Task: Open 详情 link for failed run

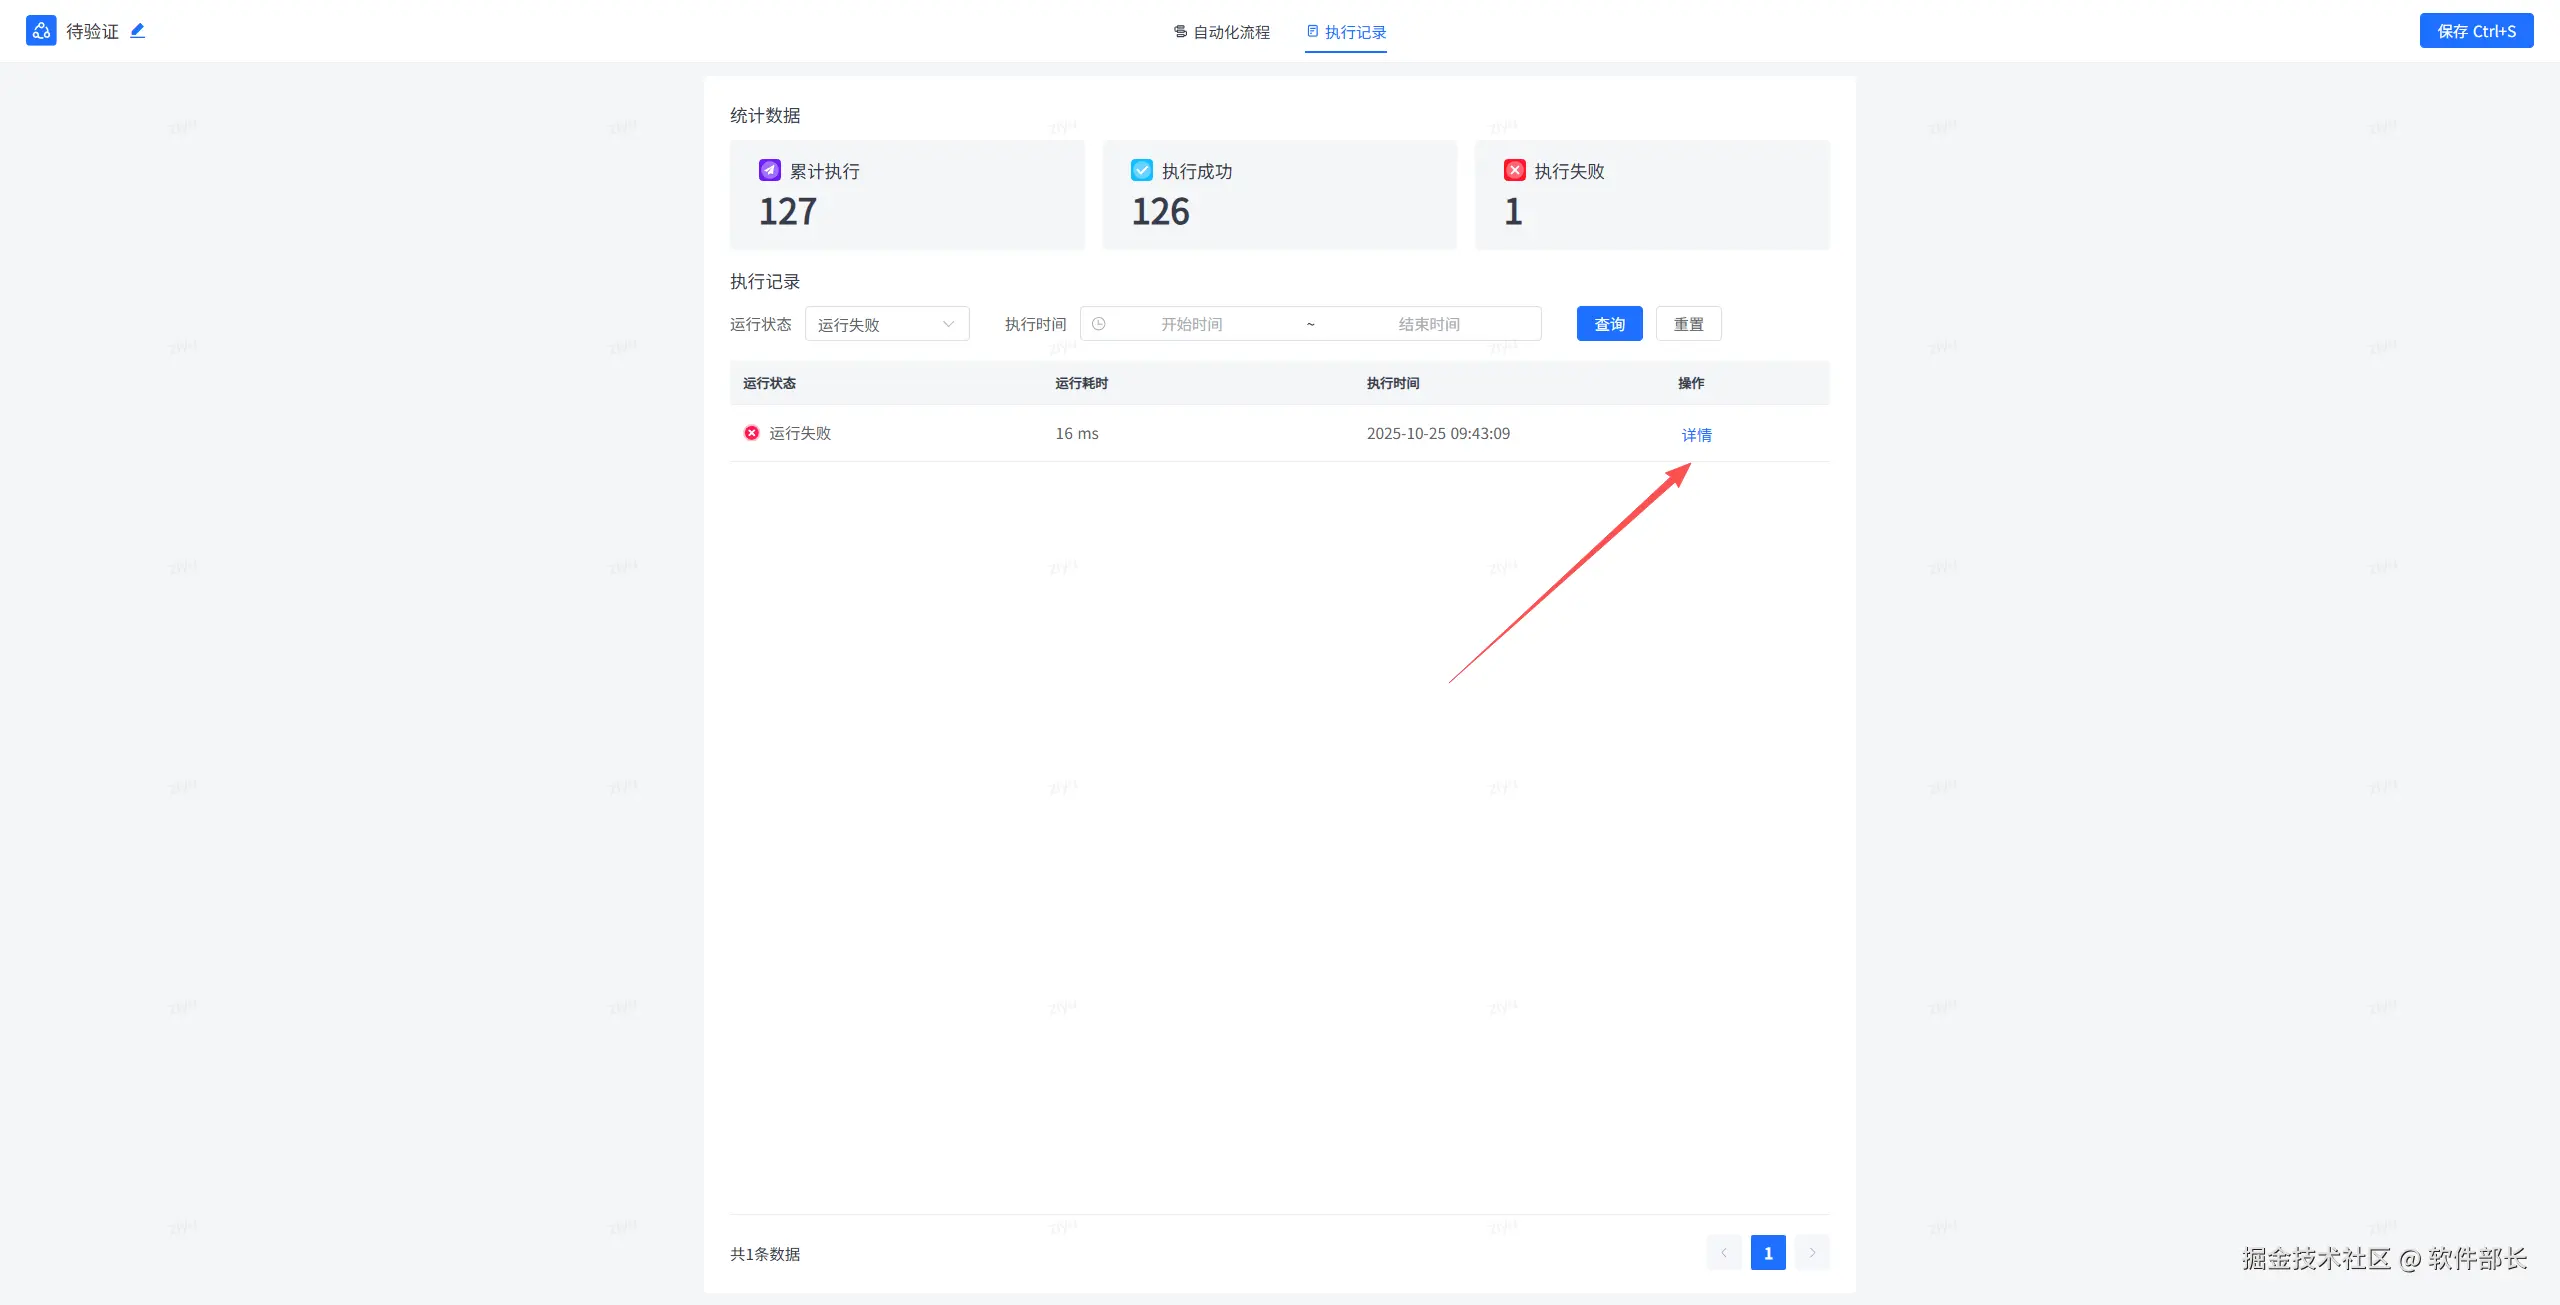Action: (x=1696, y=435)
